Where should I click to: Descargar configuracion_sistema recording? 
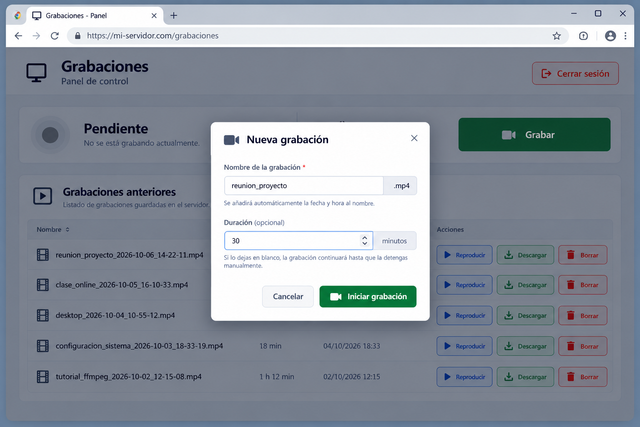point(525,346)
